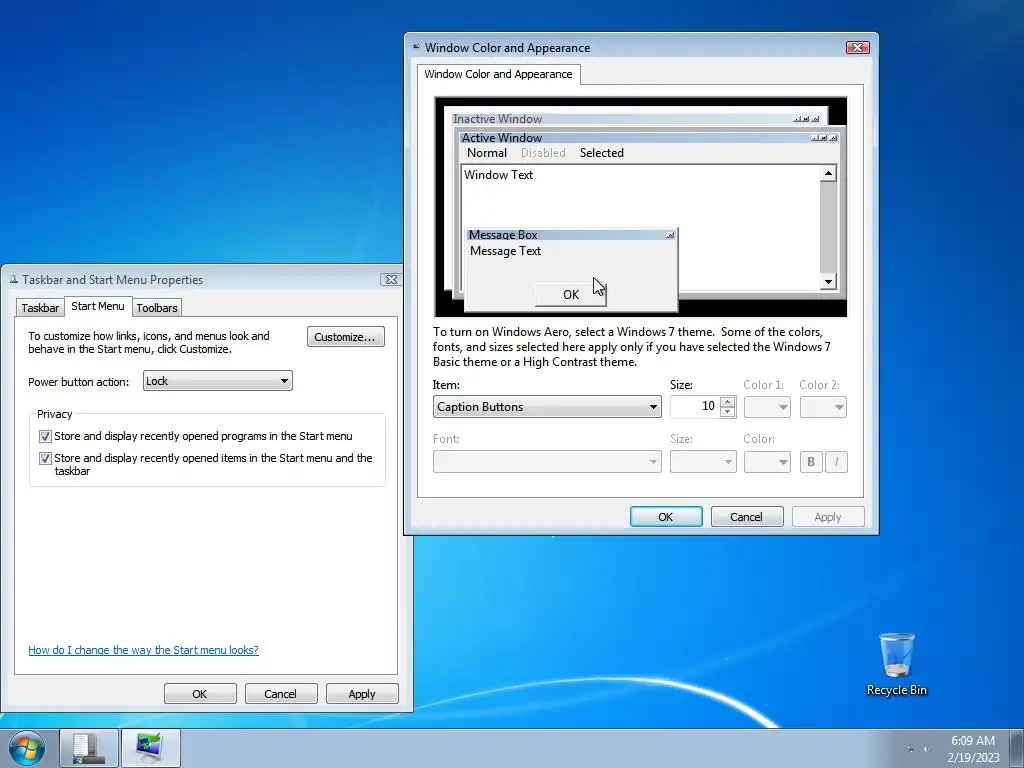Click the Window Text in the preview
This screenshot has width=1024, height=768.
498,175
